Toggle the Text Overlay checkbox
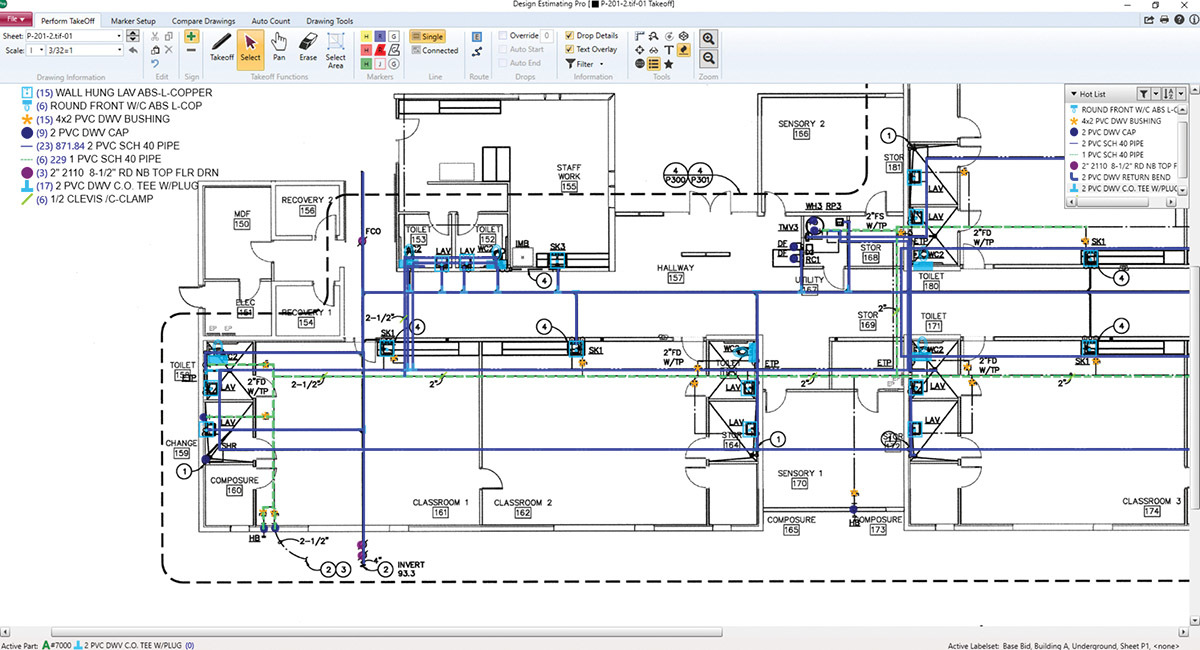 click(x=570, y=49)
